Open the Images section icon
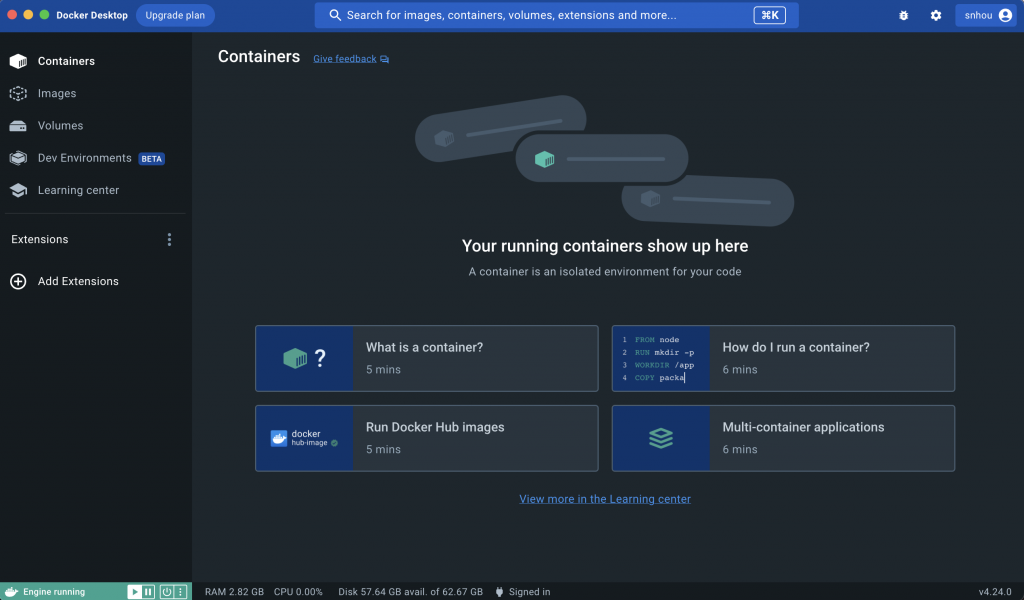 pyautogui.click(x=18, y=93)
